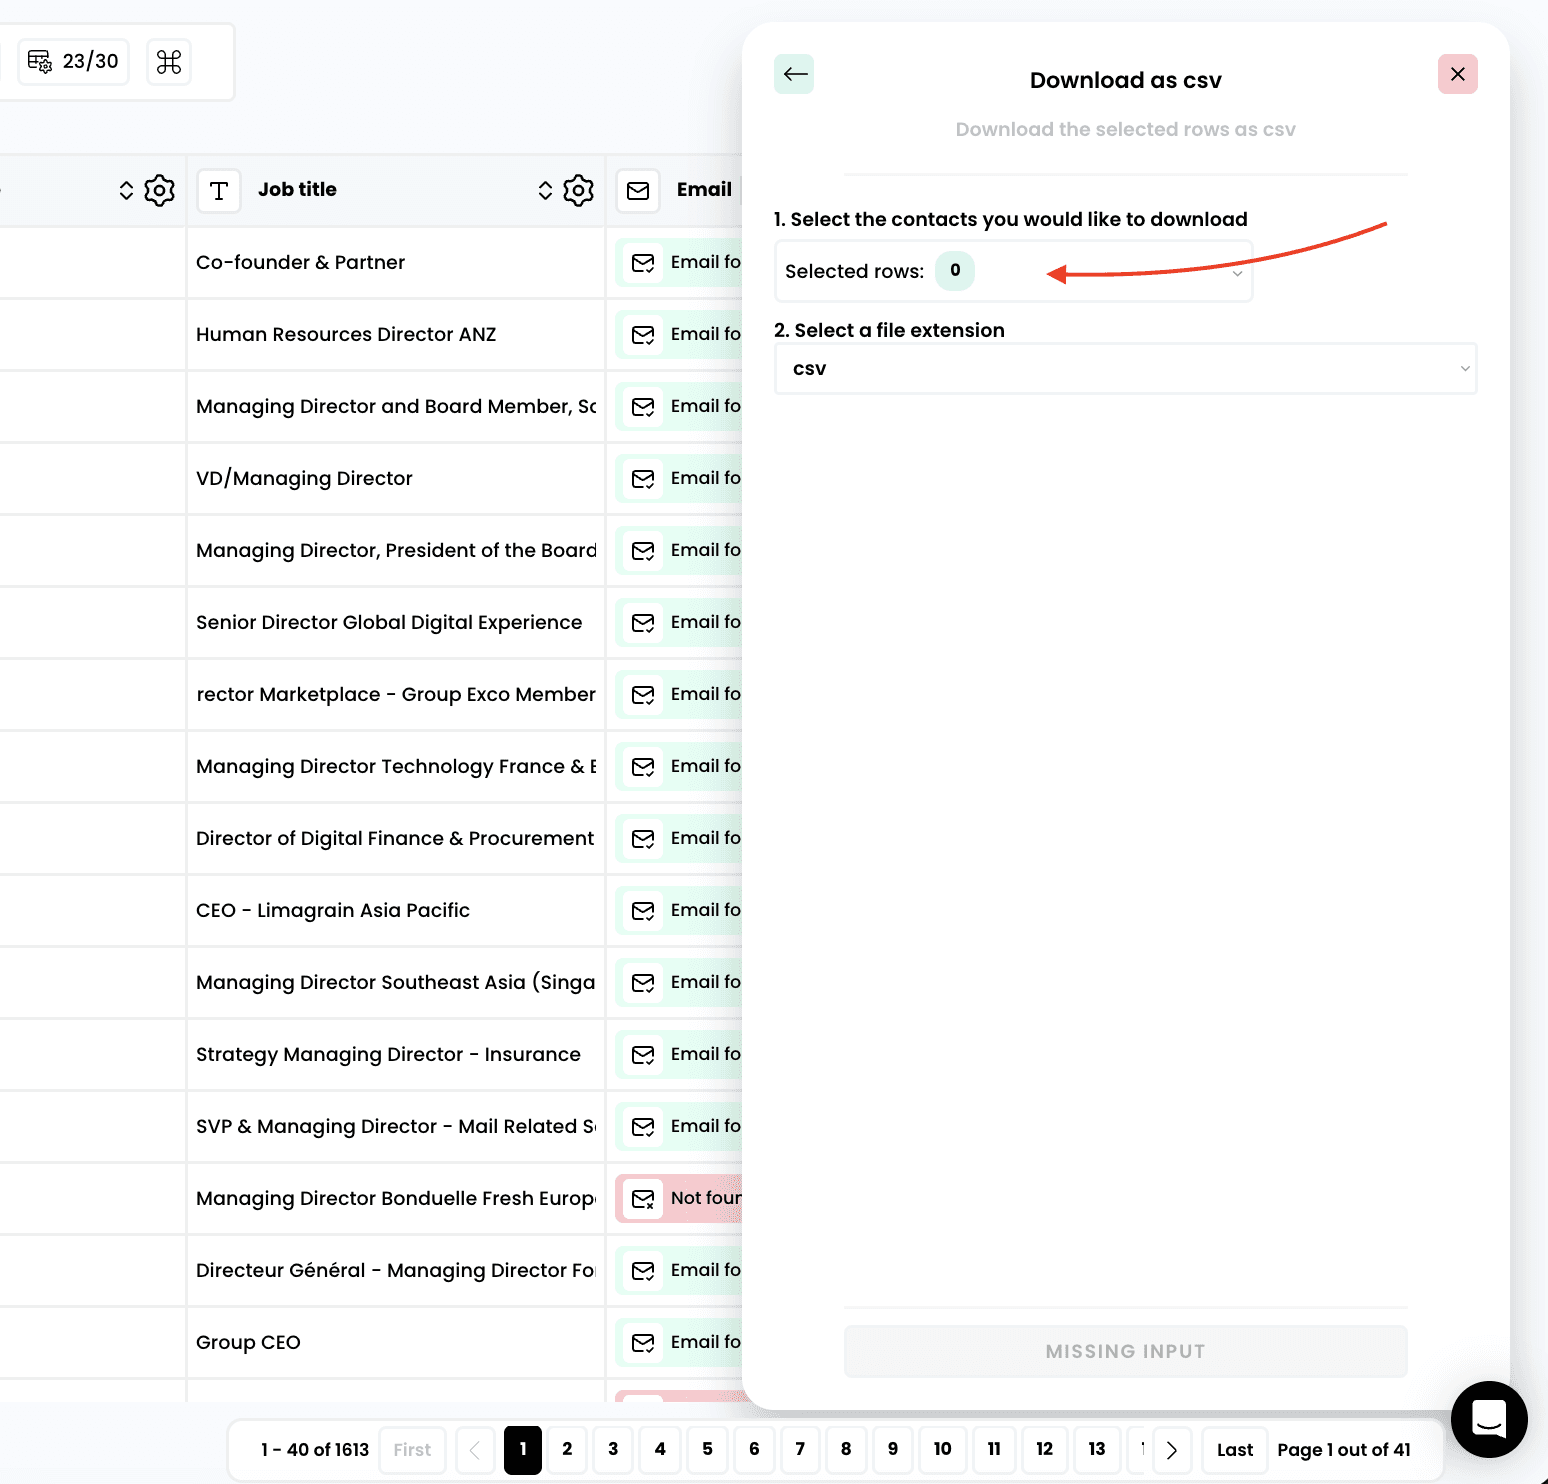The height and width of the screenshot is (1484, 1548).
Task: Click email status for Co-founder & Partner row
Action: tap(679, 262)
